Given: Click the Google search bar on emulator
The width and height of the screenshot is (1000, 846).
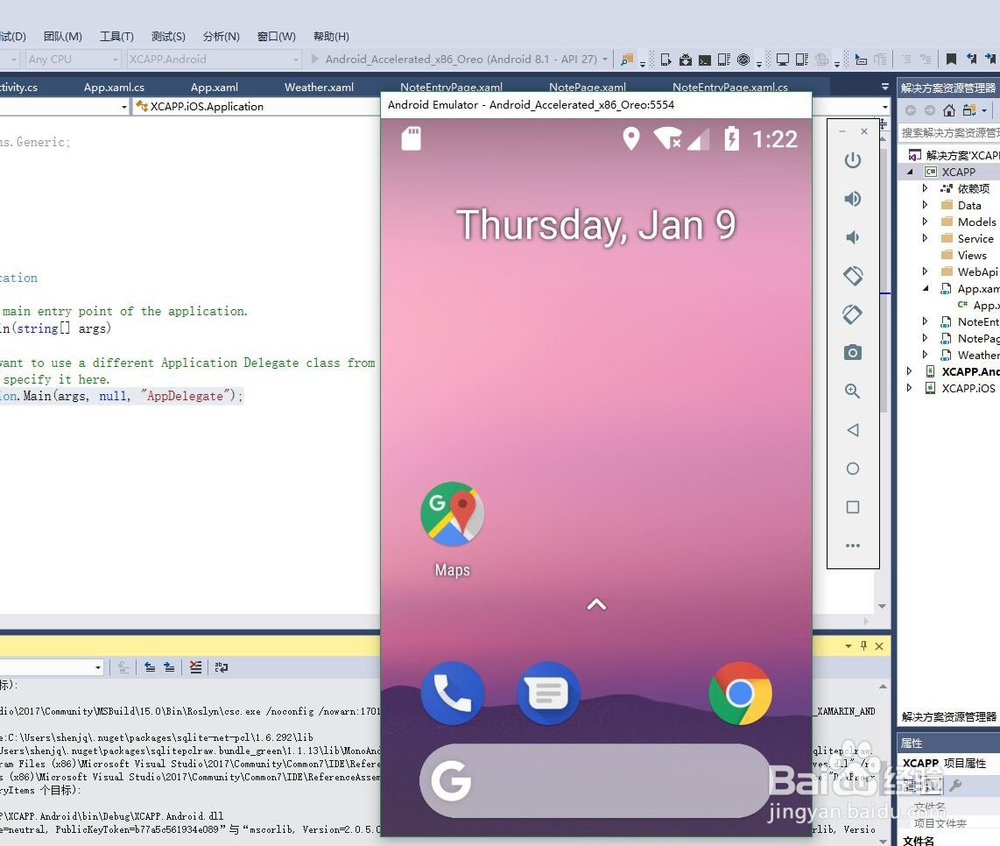Looking at the screenshot, I should click(x=596, y=780).
